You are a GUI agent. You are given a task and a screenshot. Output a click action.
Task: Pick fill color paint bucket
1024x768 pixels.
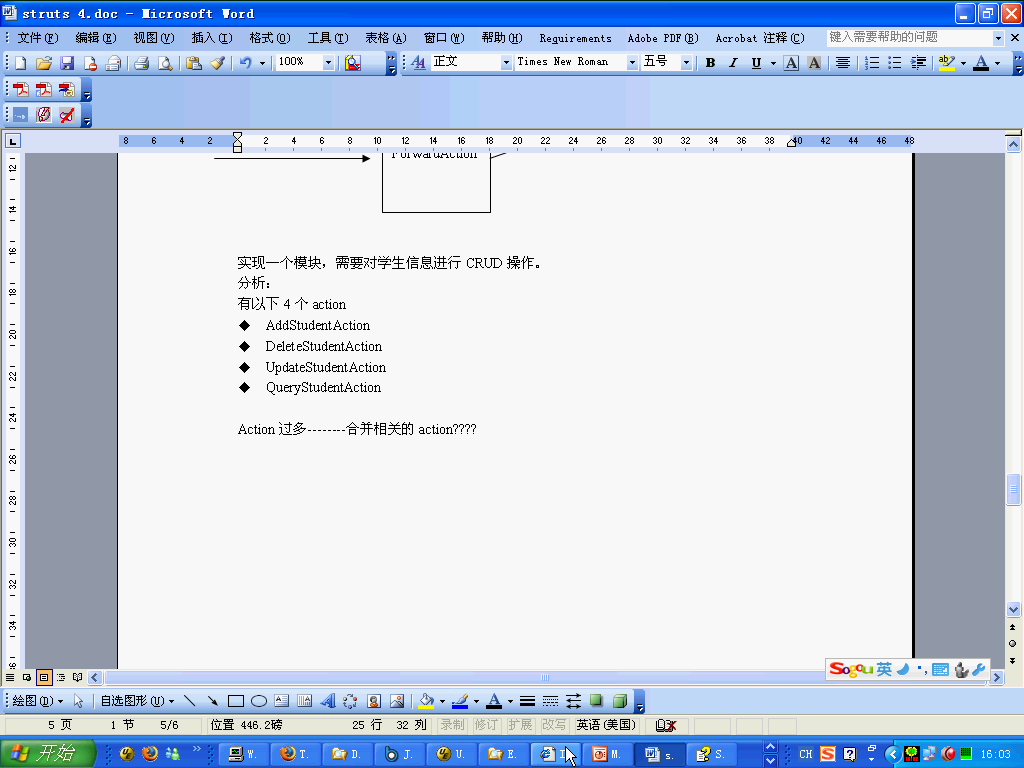(x=426, y=701)
